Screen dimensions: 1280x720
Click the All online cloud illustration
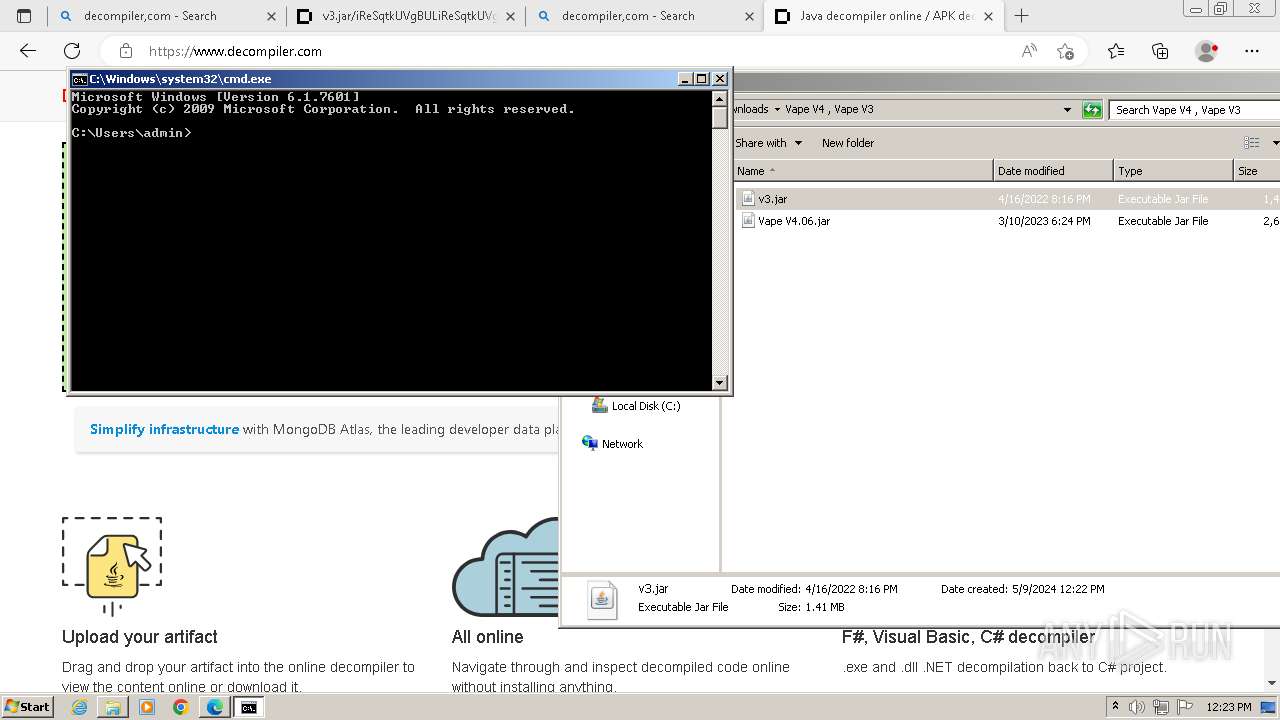point(505,568)
